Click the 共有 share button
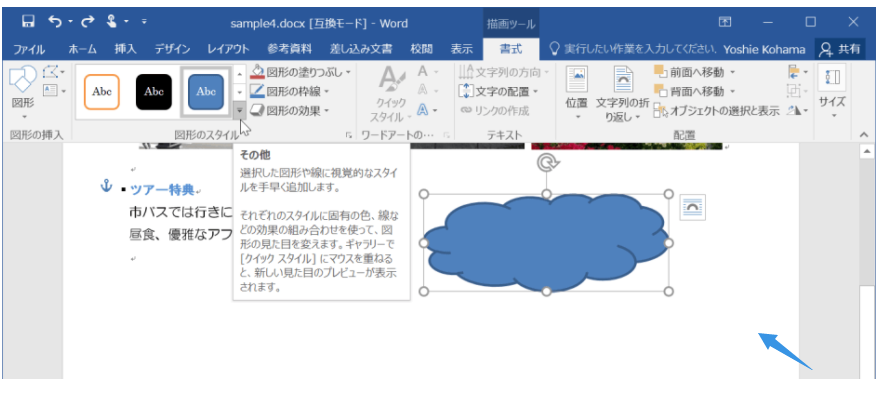Viewport: 877px width, 393px height. [x=839, y=49]
